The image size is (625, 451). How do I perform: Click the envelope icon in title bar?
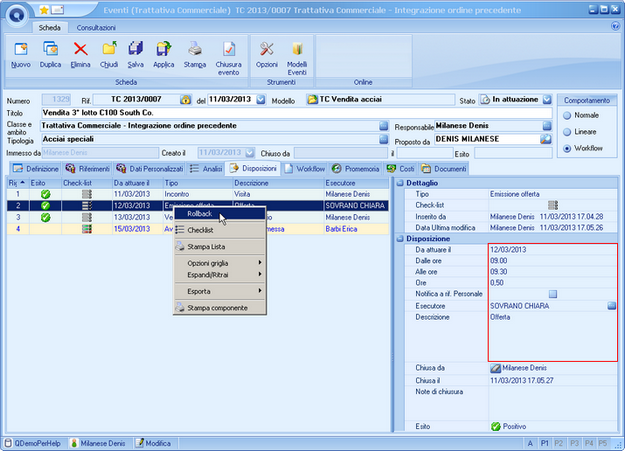[57, 10]
